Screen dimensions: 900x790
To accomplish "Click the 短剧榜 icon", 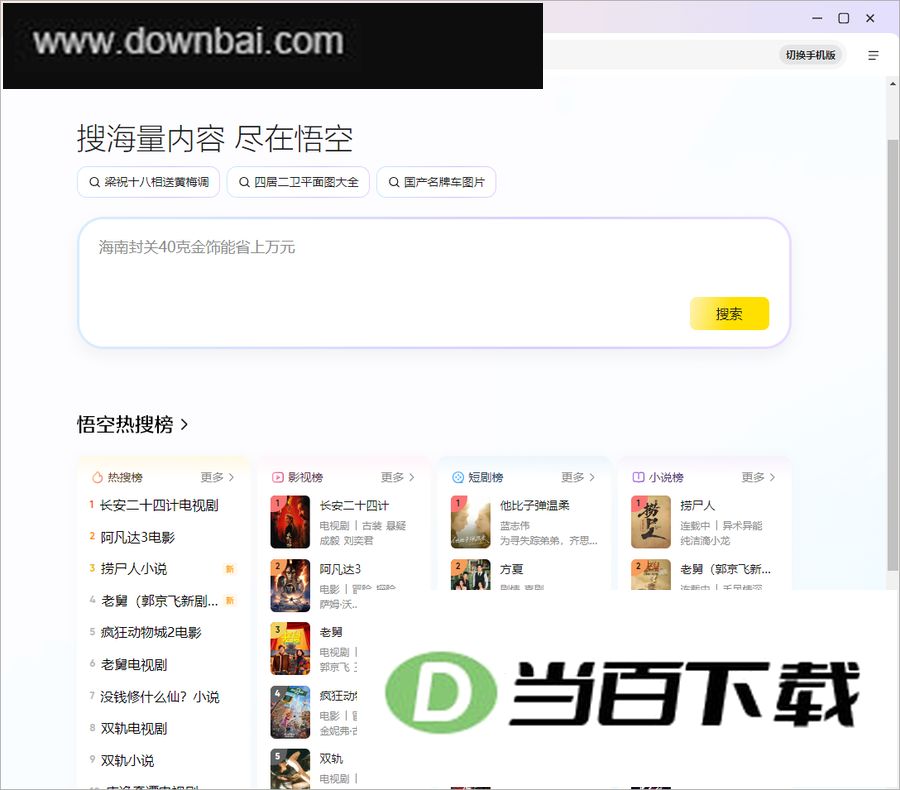I will tap(458, 477).
